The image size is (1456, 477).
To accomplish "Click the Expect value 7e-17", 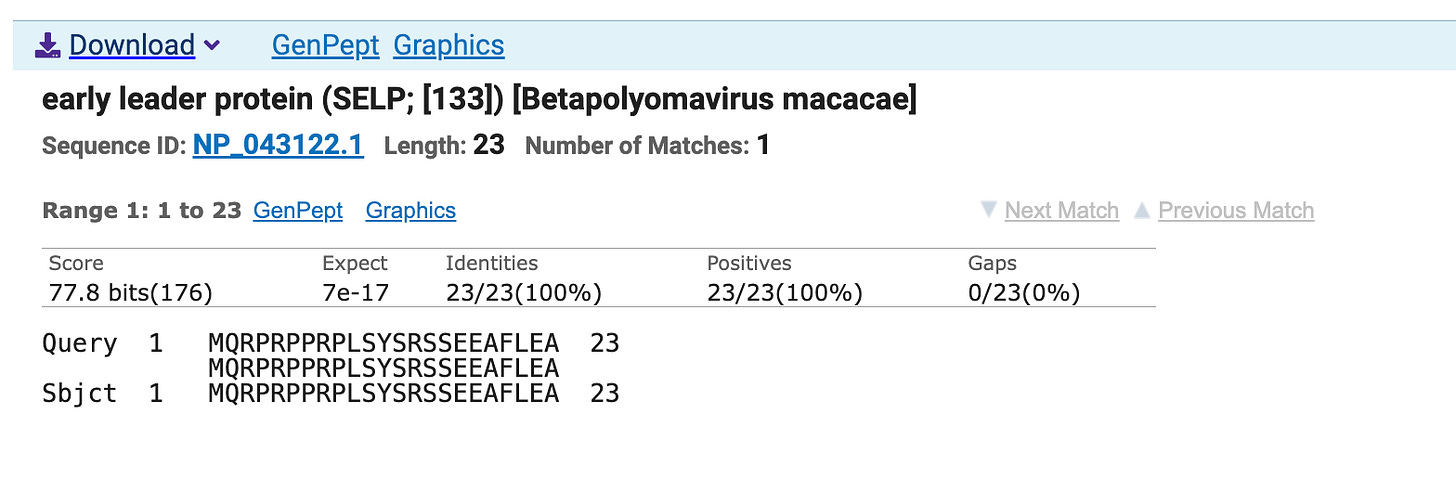I will 355,293.
